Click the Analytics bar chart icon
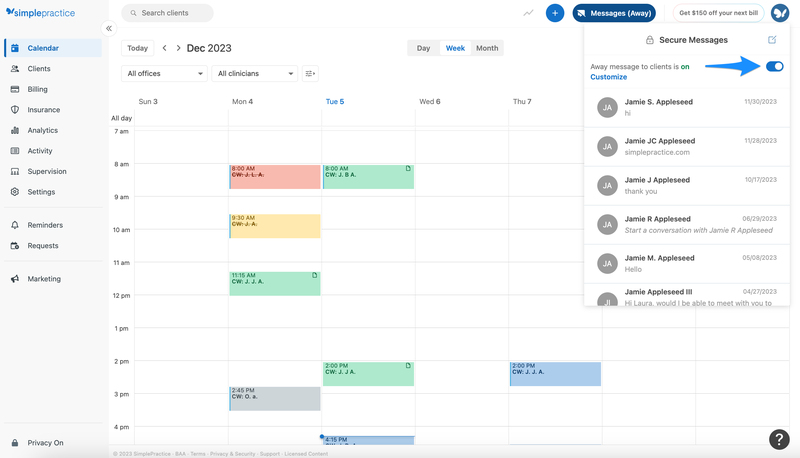 [15, 130]
